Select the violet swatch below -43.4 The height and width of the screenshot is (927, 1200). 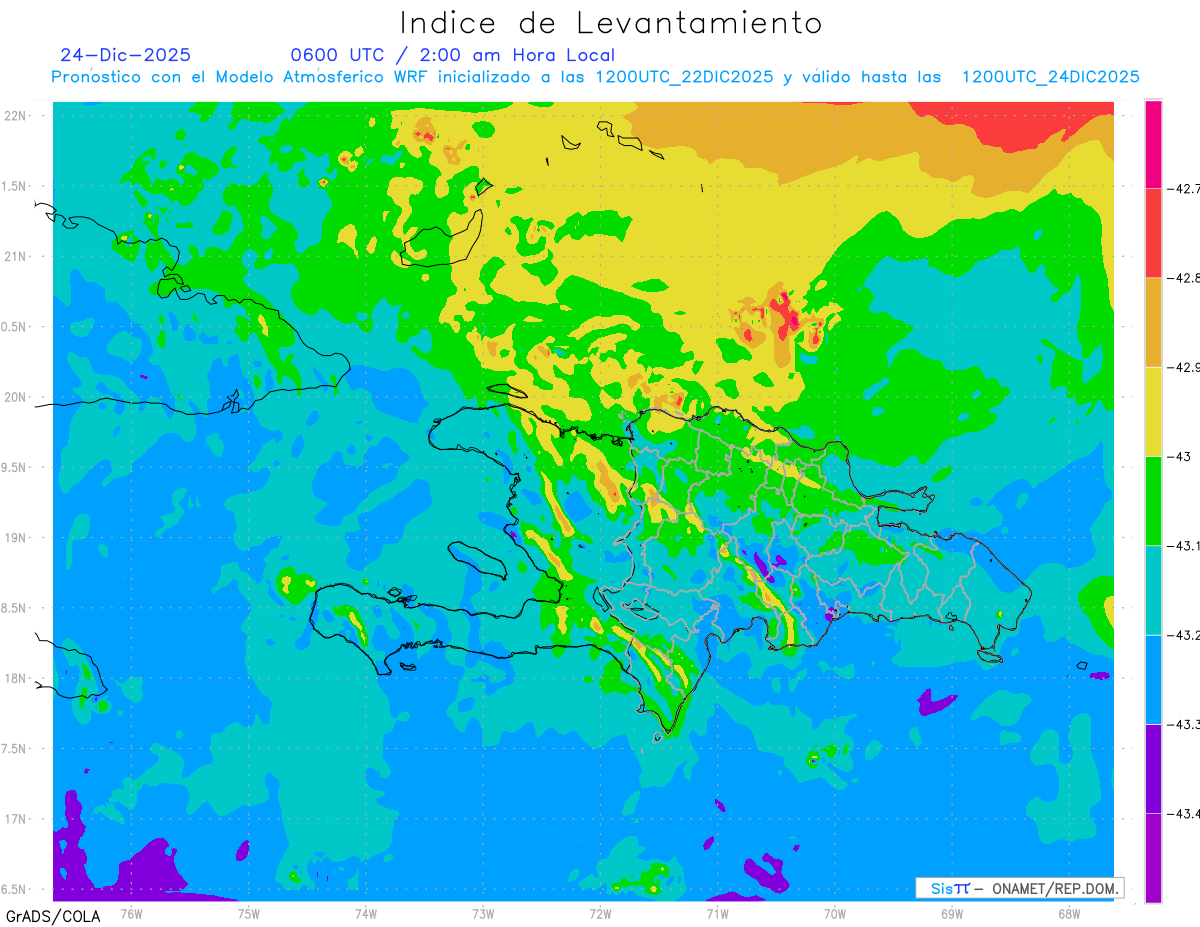click(x=1153, y=857)
